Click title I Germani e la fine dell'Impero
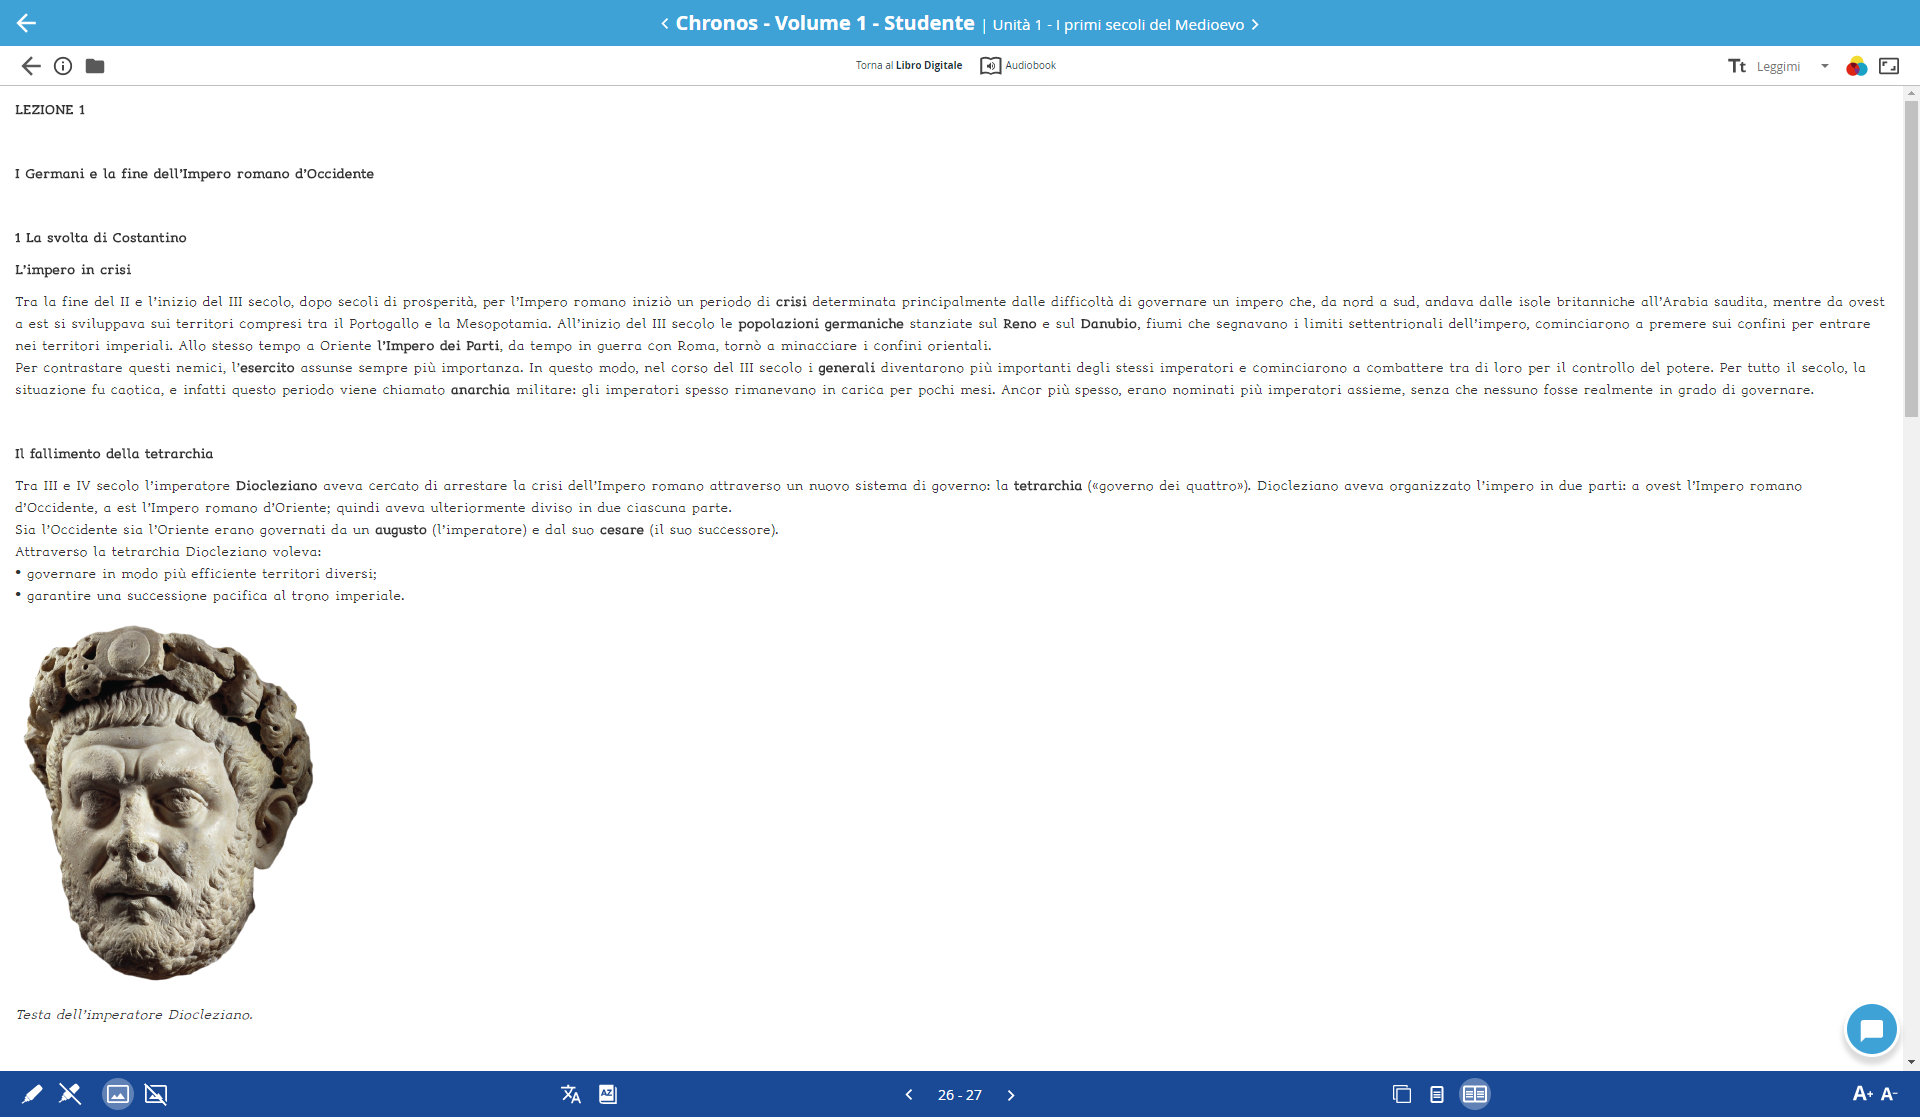Viewport: 1920px width, 1117px height. pos(195,174)
